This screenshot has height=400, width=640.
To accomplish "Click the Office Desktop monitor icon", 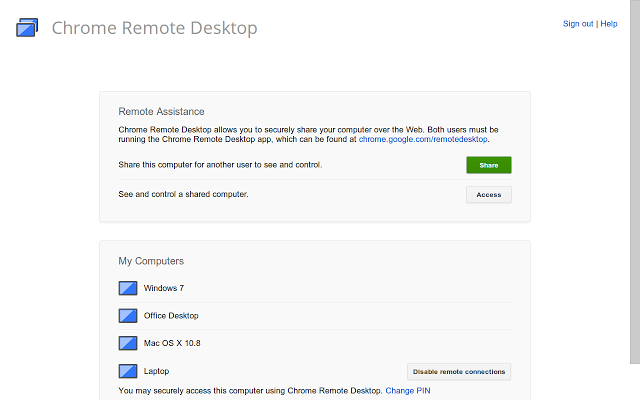I will pos(127,316).
